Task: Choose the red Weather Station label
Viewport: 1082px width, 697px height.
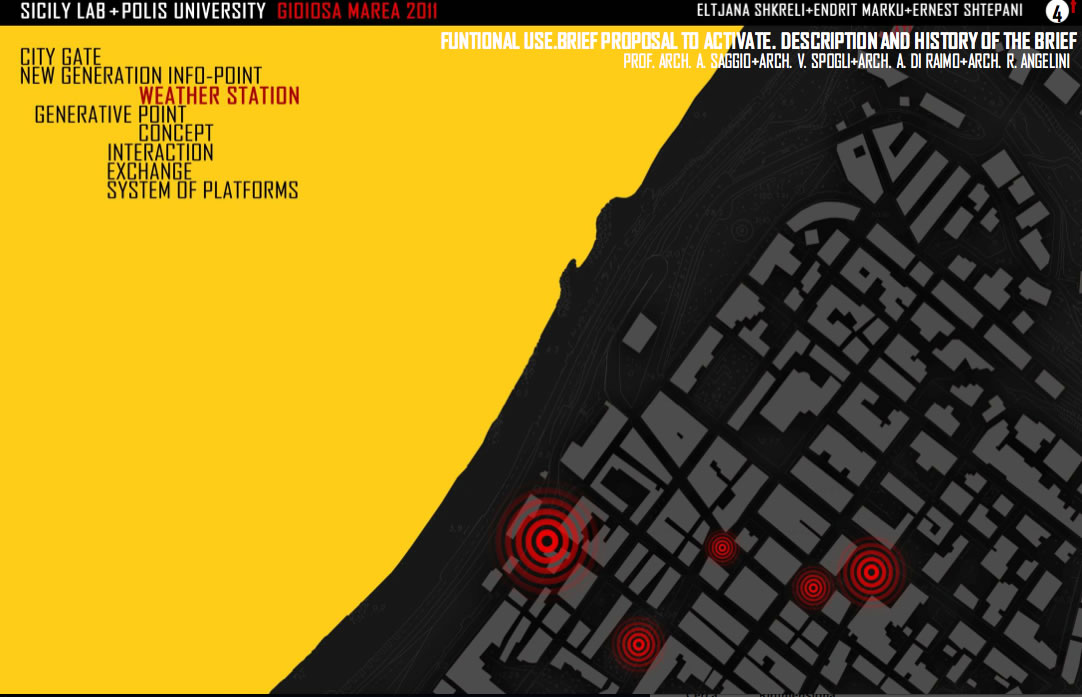Action: point(219,96)
